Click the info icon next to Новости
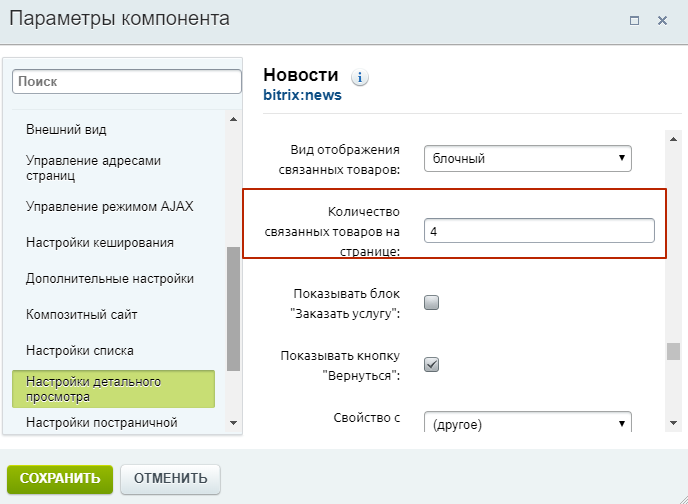688x504 pixels. click(361, 77)
